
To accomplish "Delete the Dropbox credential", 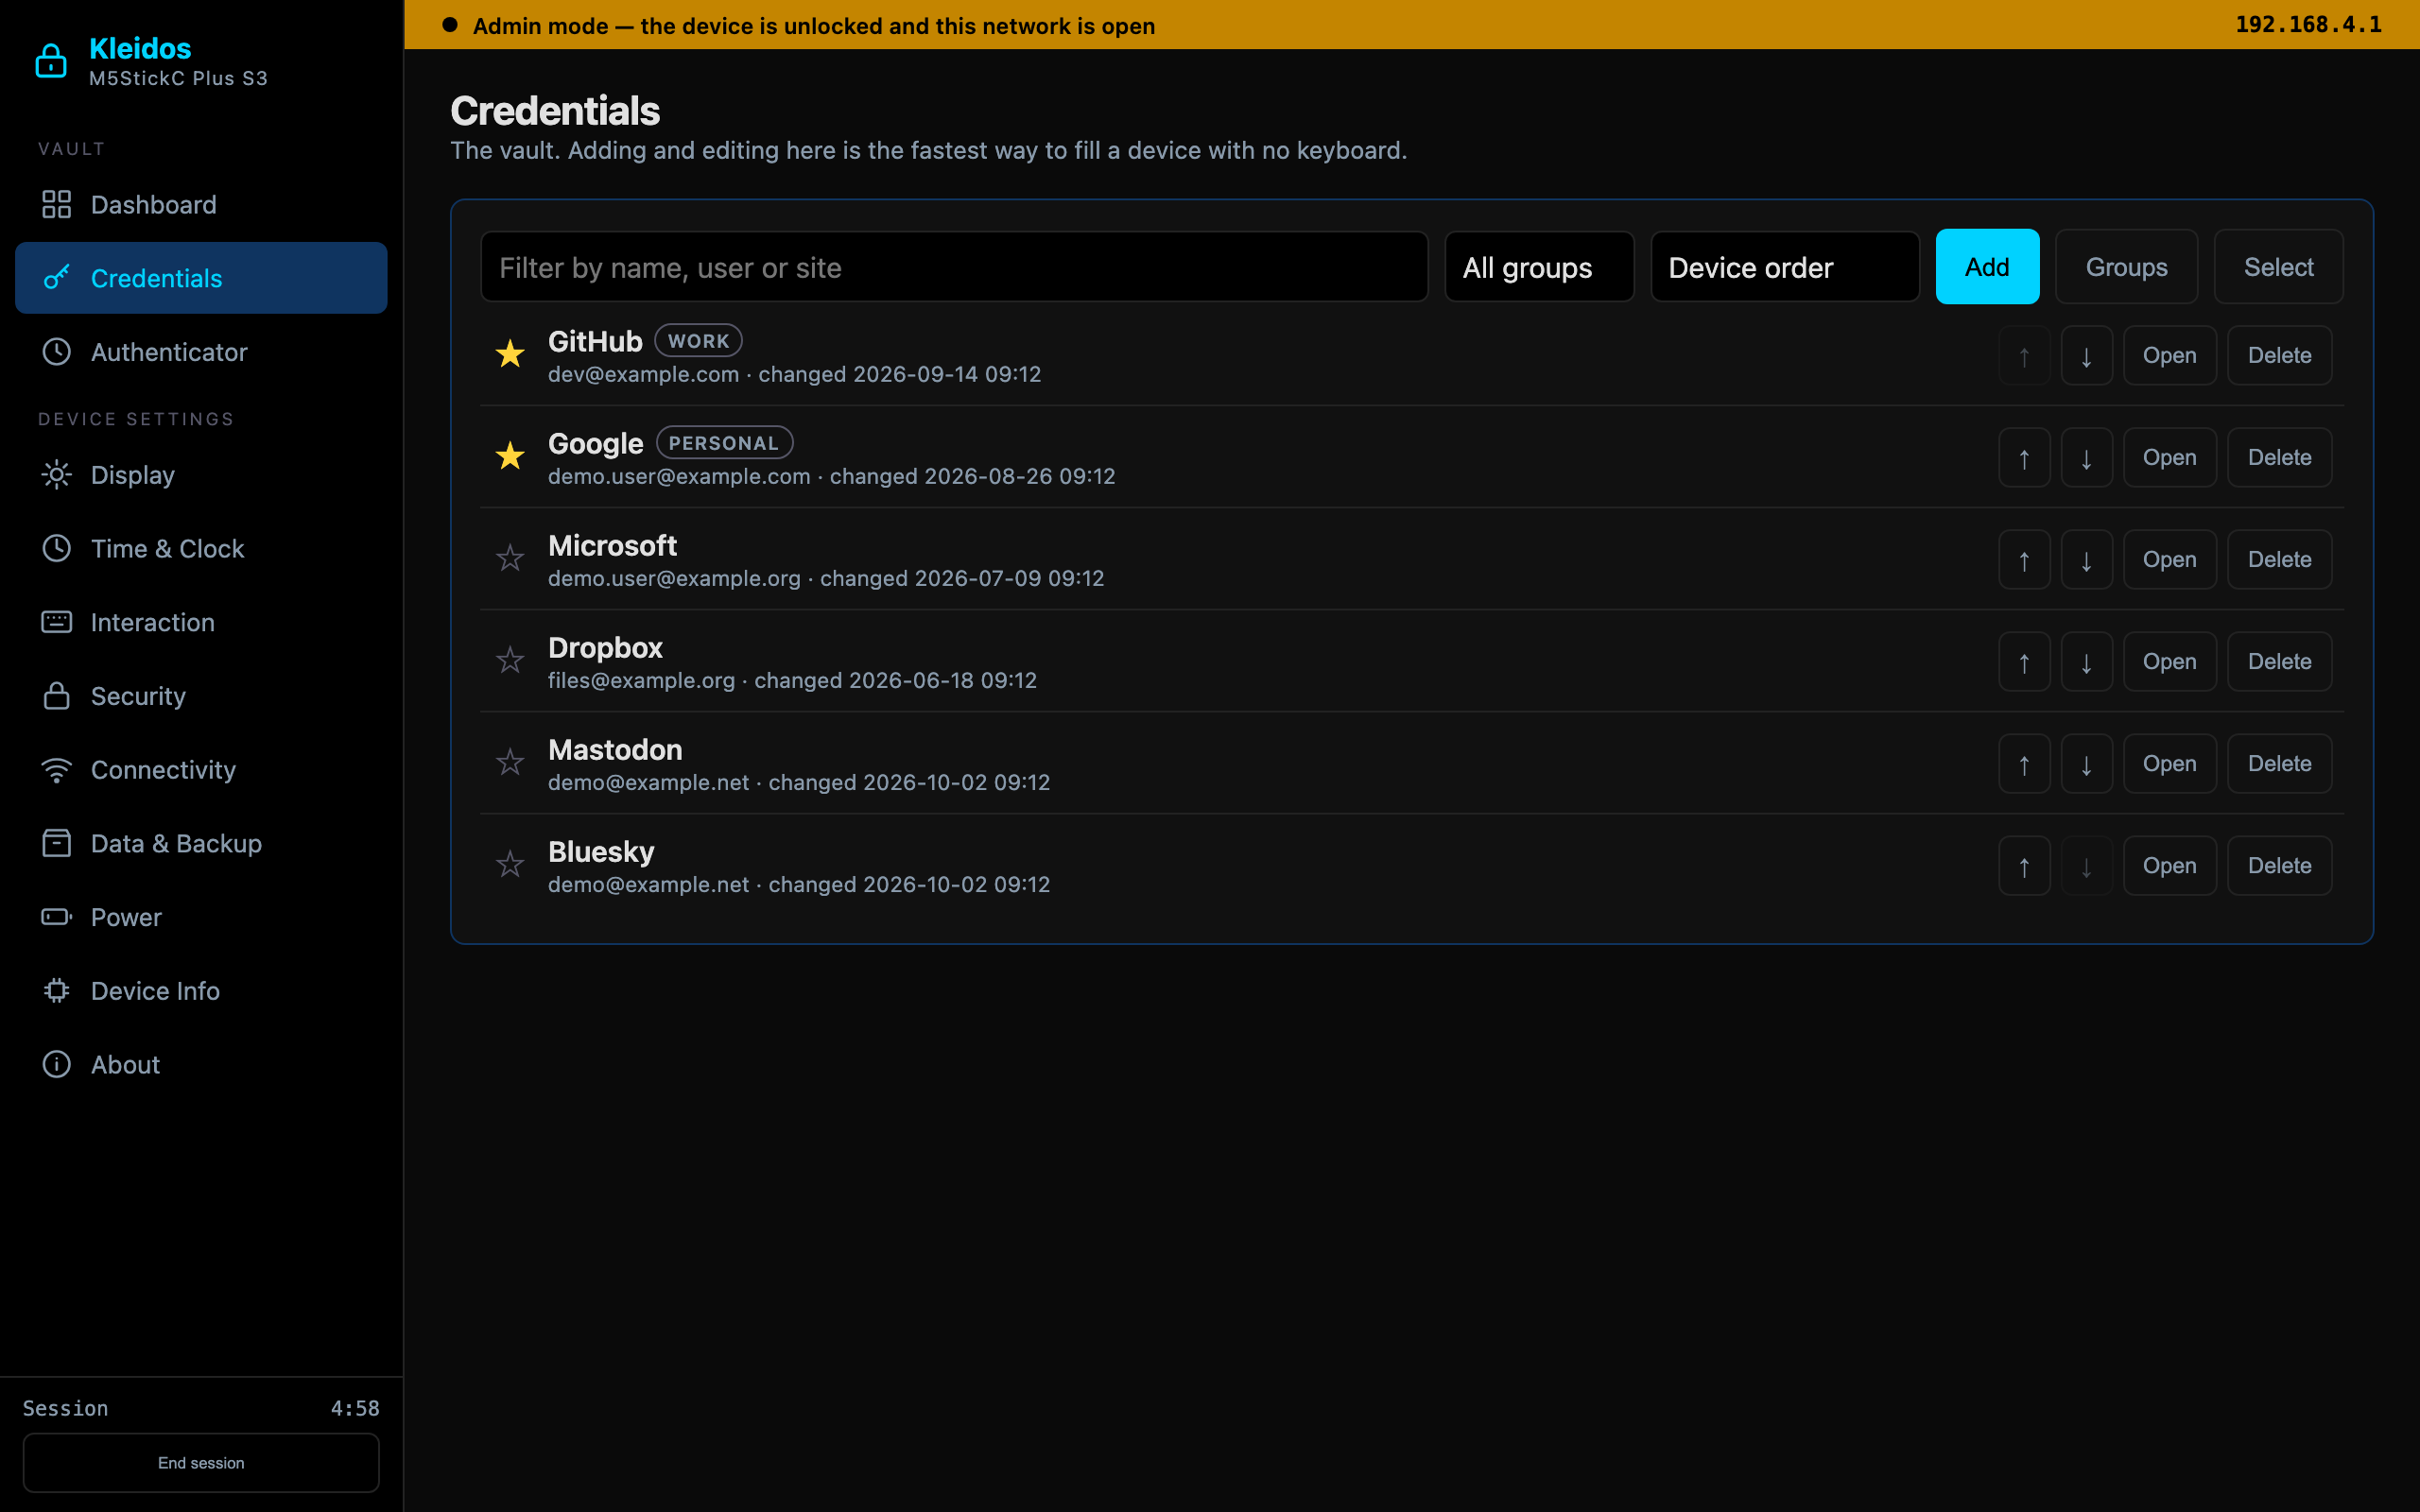I will (2279, 661).
